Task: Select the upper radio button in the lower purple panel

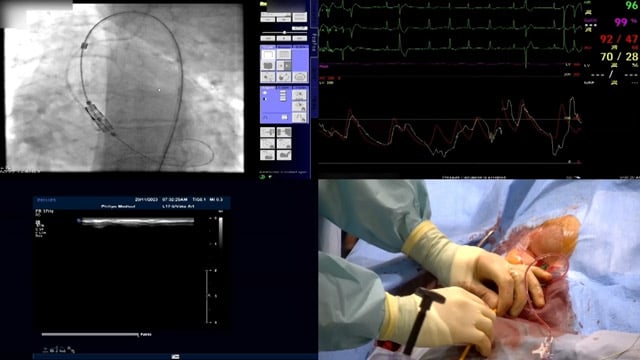Action: 265,93
